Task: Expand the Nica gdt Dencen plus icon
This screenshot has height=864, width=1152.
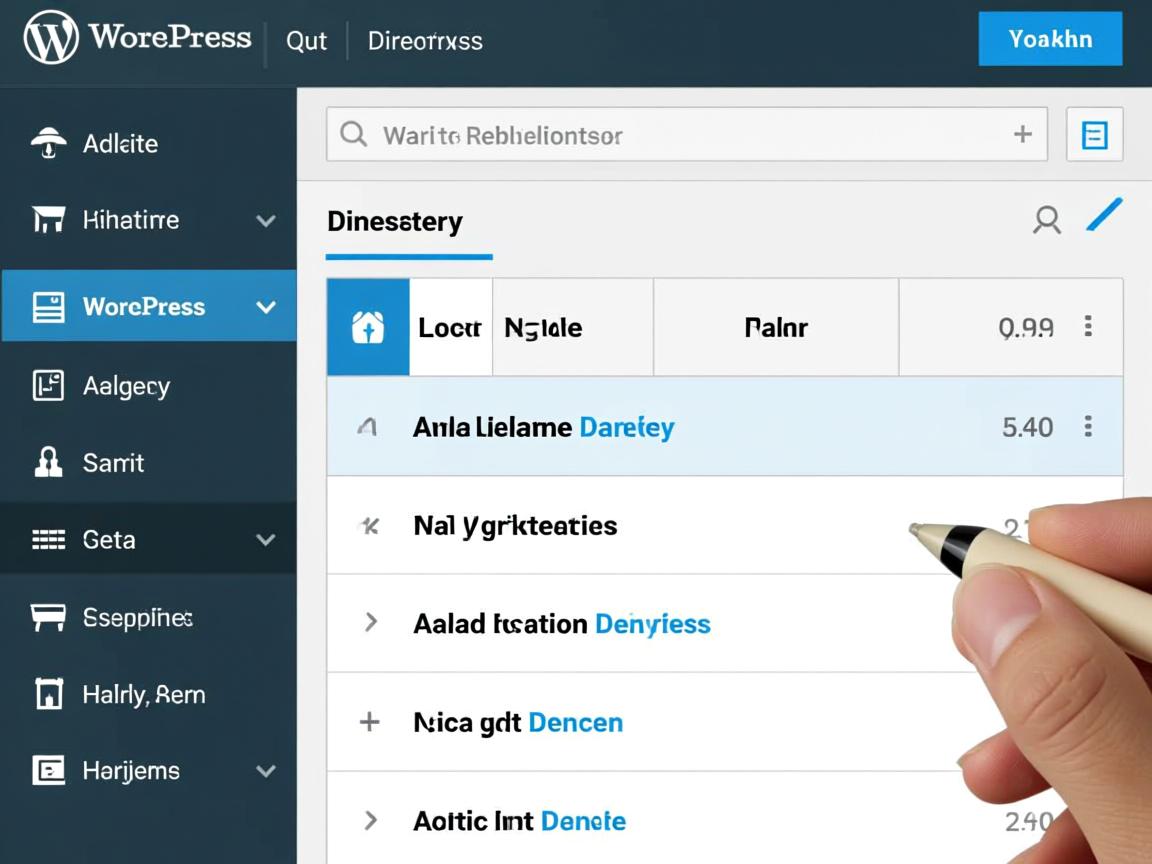Action: [369, 722]
